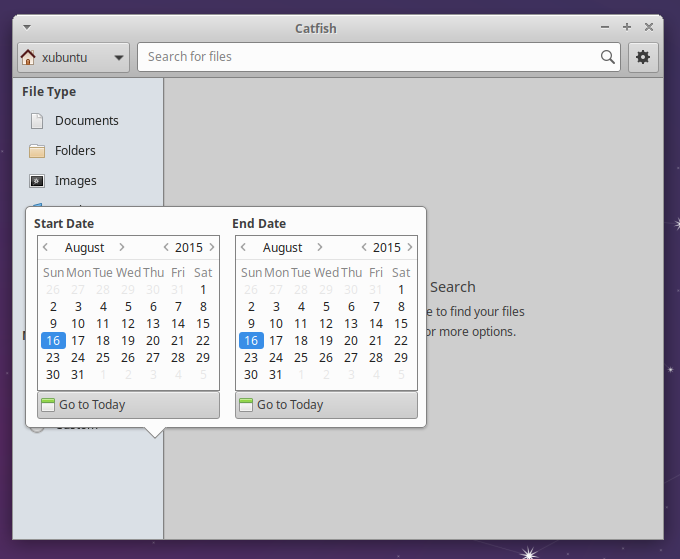The width and height of the screenshot is (680, 559).
Task: Select the Images file type filter
Action: [75, 181]
